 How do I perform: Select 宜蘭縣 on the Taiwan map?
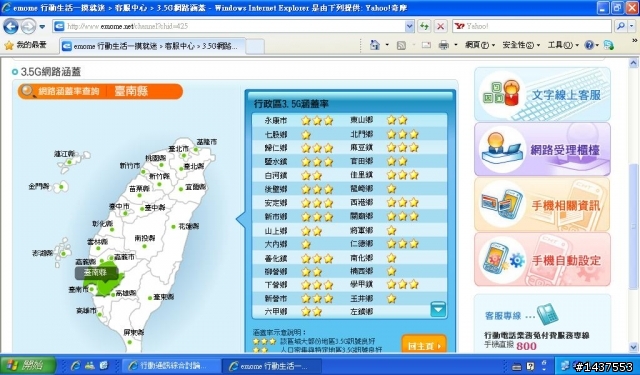196,187
